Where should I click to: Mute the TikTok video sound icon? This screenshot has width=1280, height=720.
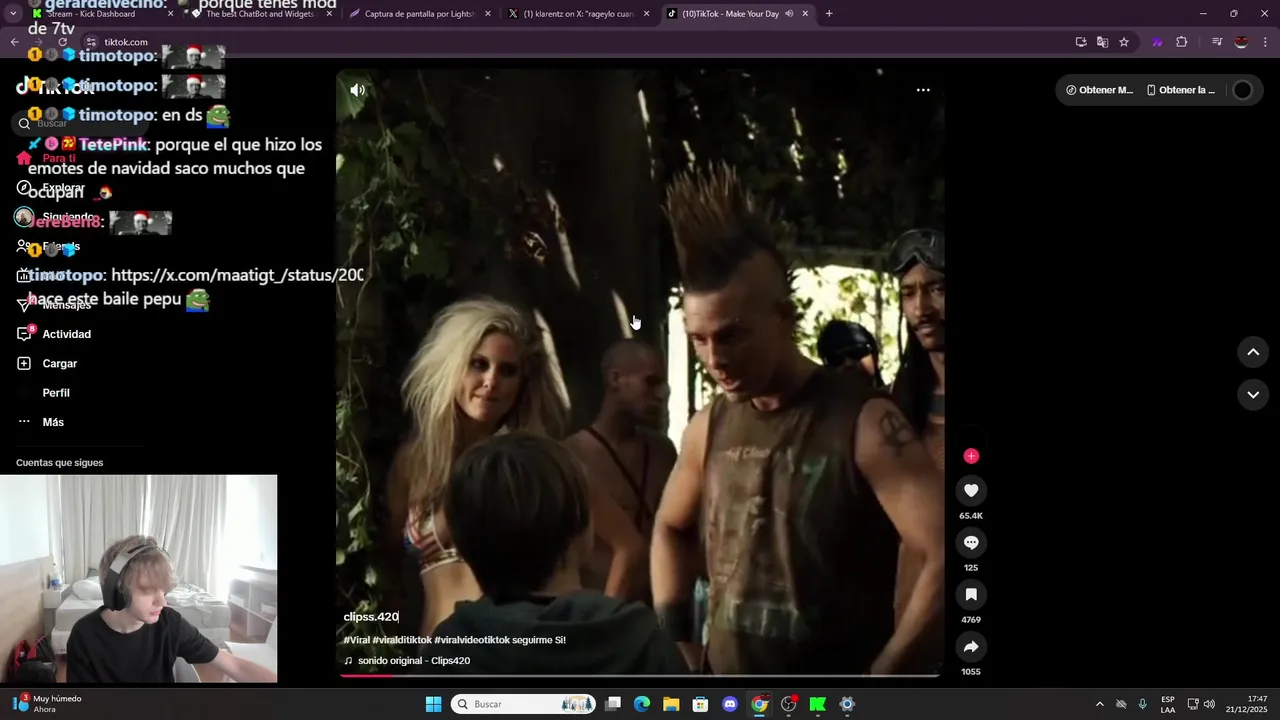pos(357,90)
